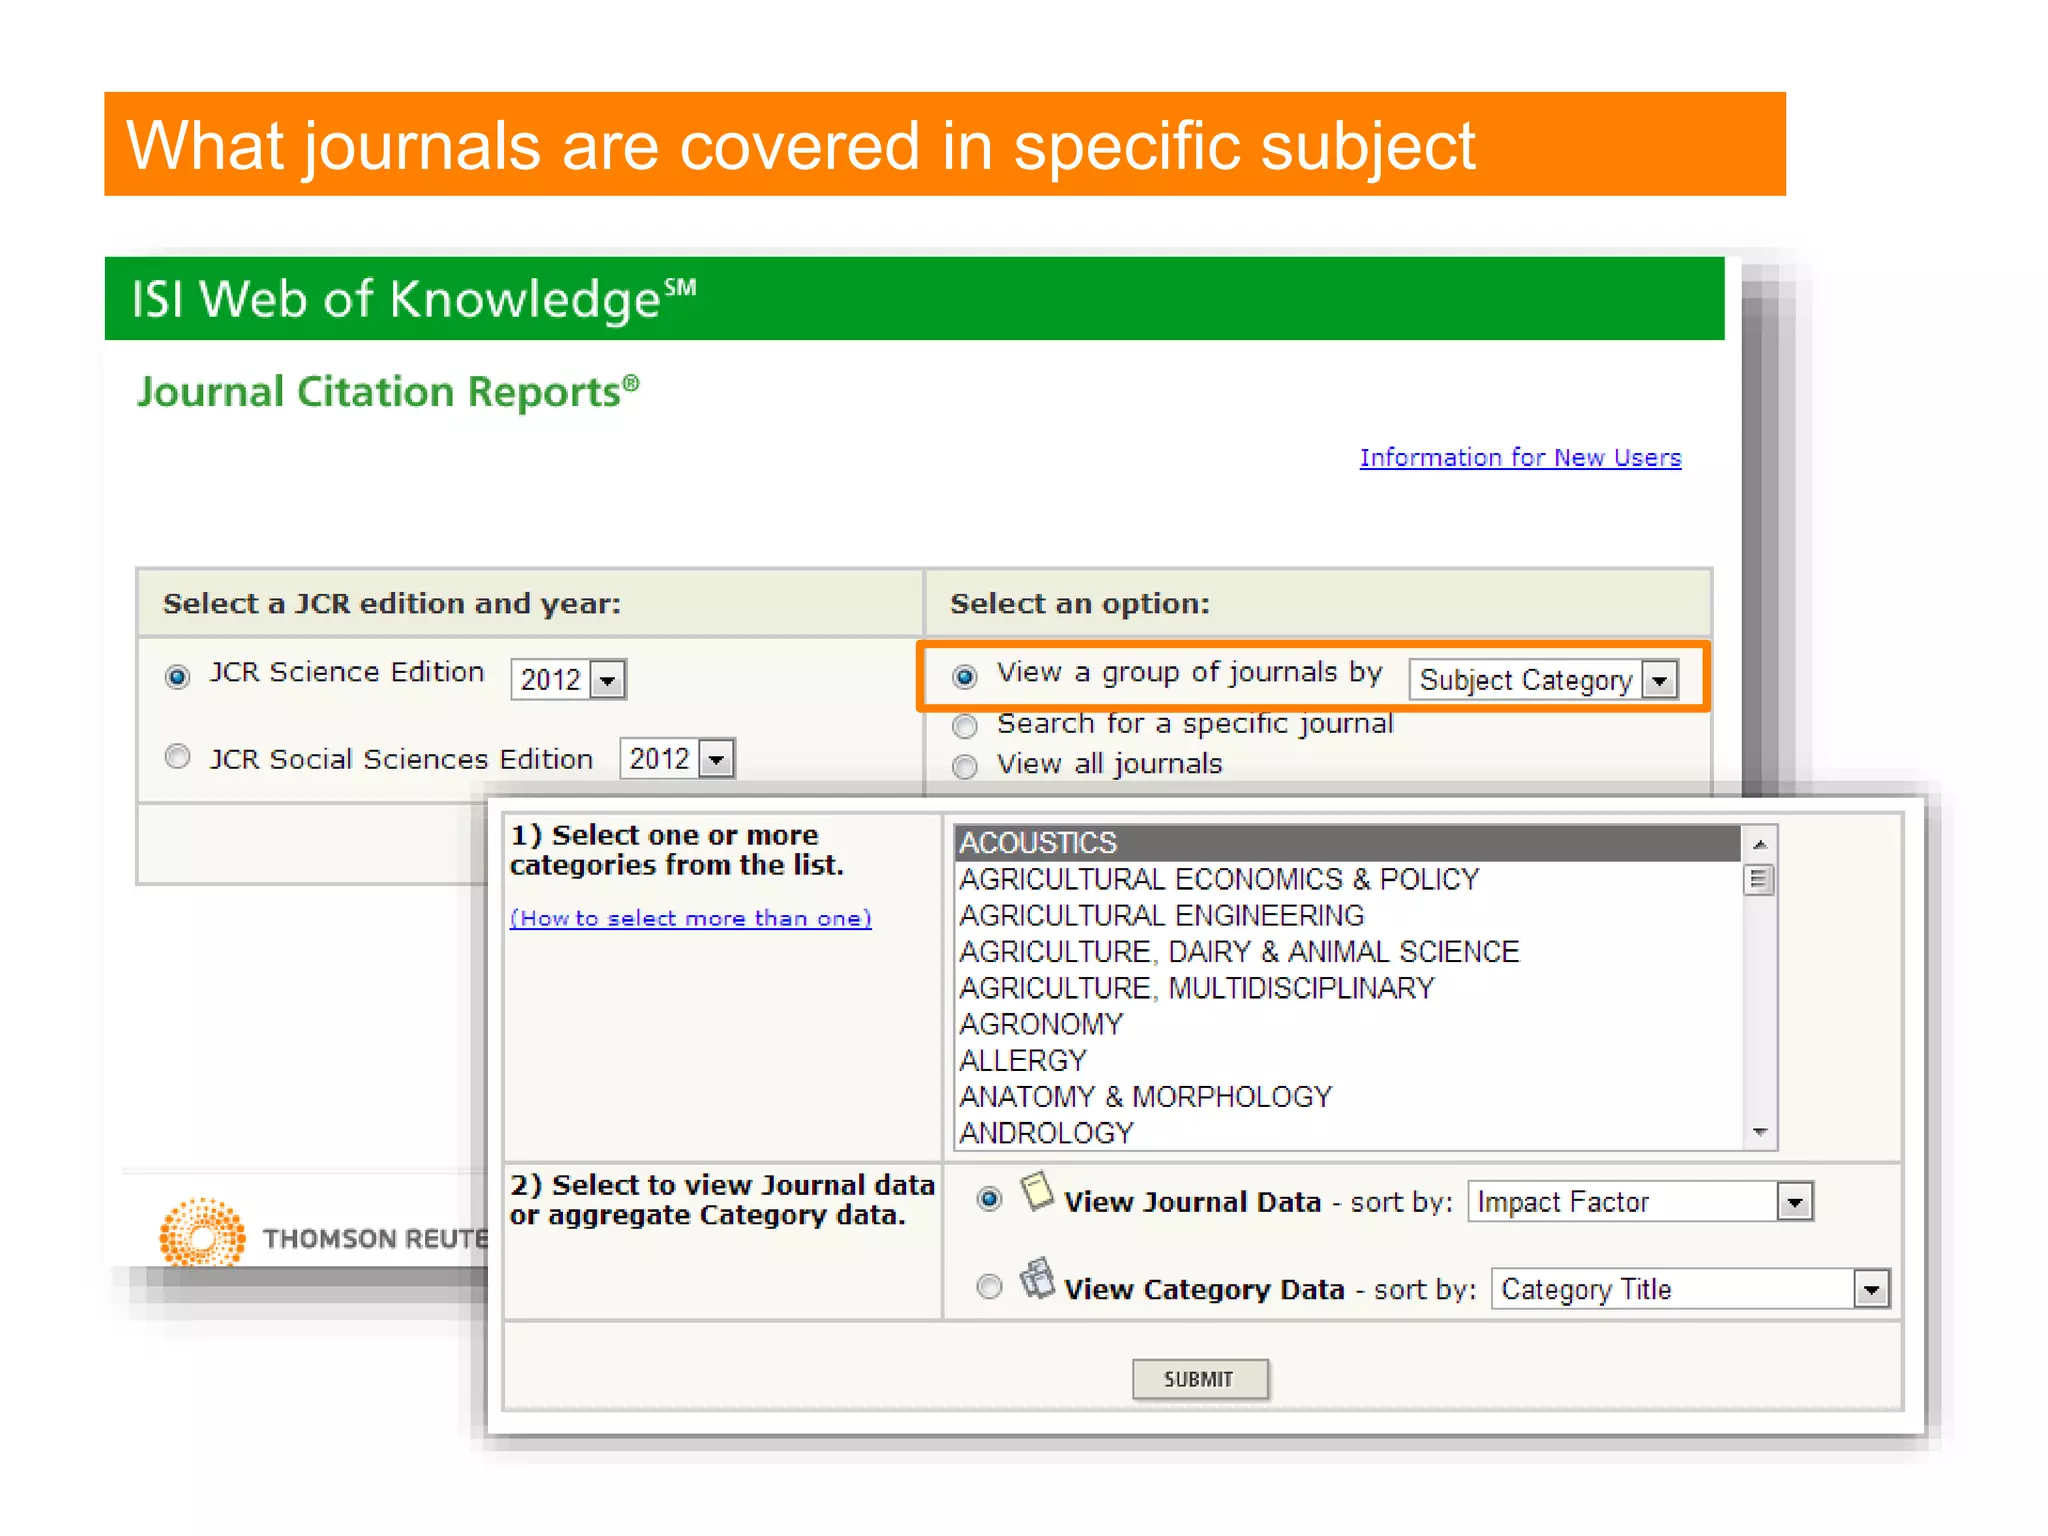Select AGRICULTURE, MULTIDISCIPLINARY category
The height and width of the screenshot is (1536, 2048).
click(1346, 988)
